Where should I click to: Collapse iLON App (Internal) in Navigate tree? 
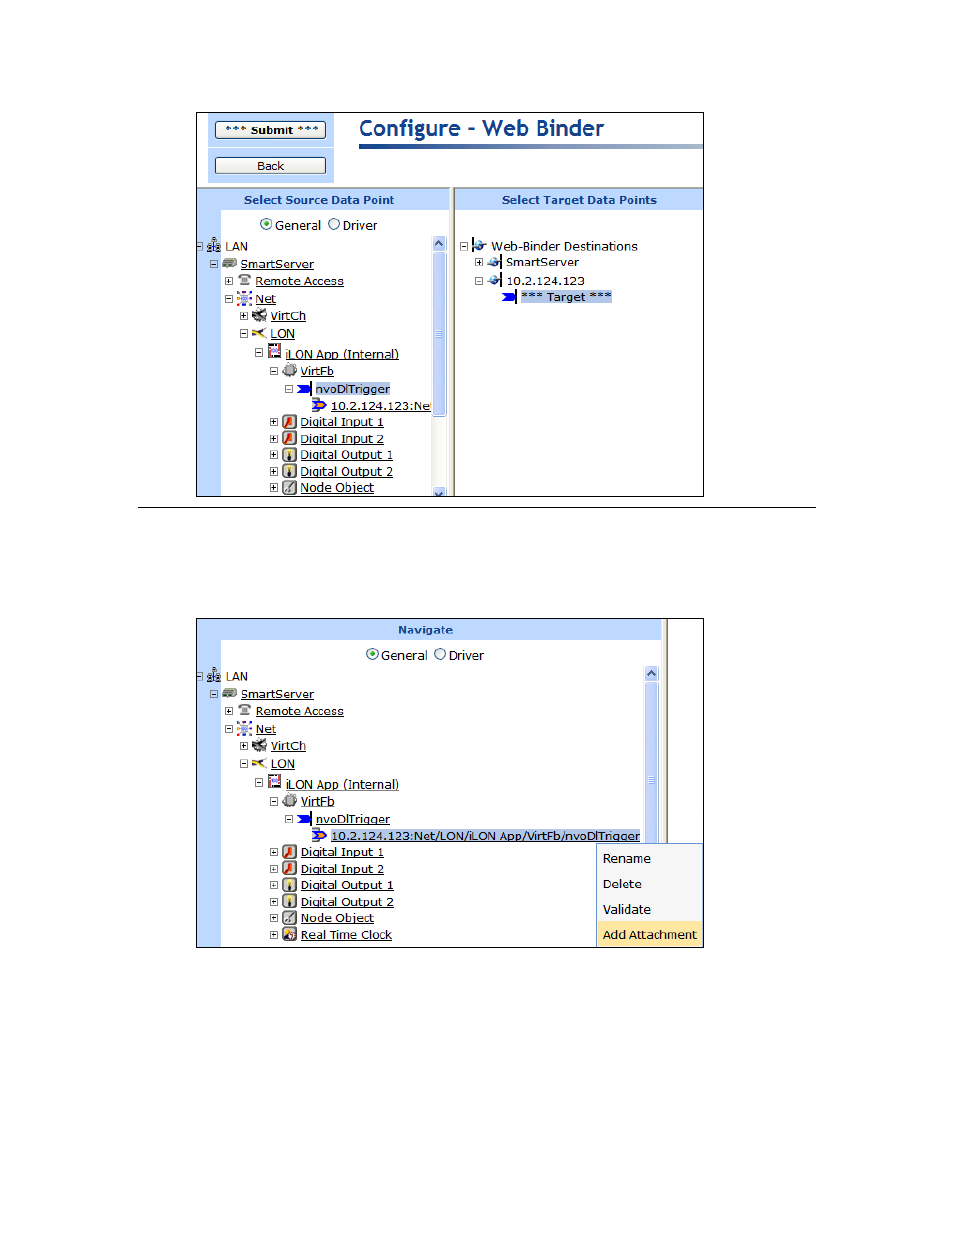pyautogui.click(x=259, y=783)
